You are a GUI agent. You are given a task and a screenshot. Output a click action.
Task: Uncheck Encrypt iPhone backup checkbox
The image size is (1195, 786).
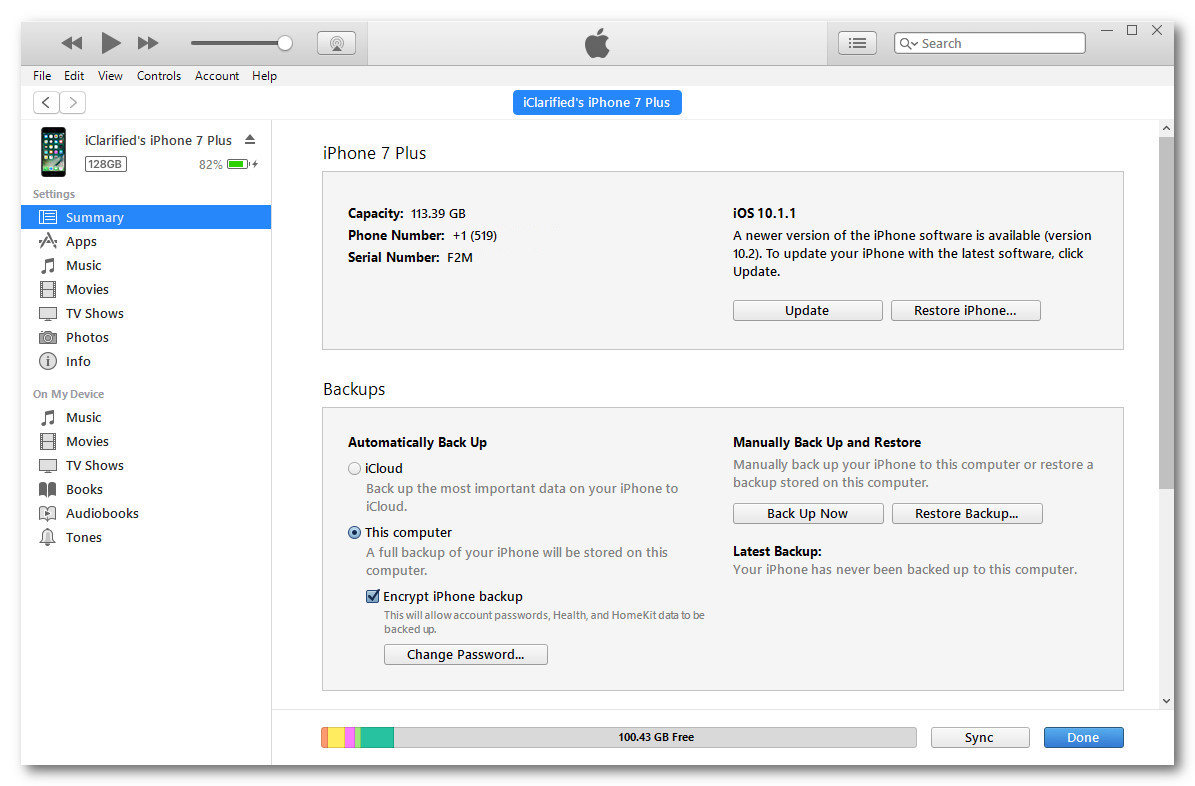373,597
